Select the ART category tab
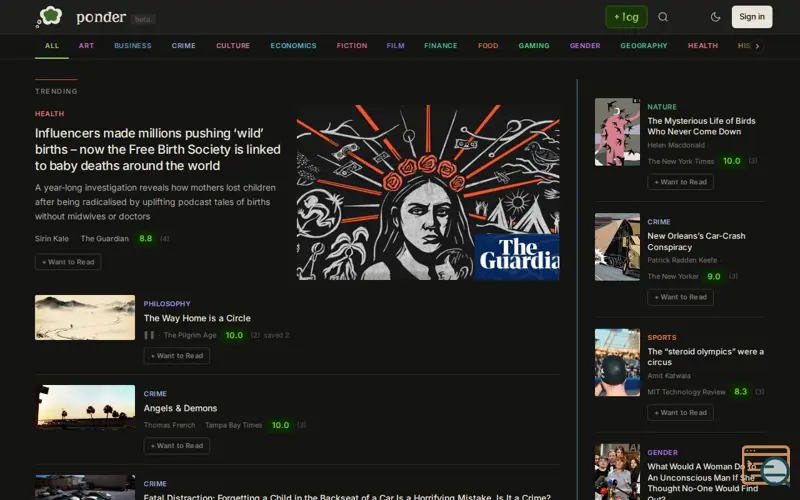 (86, 46)
